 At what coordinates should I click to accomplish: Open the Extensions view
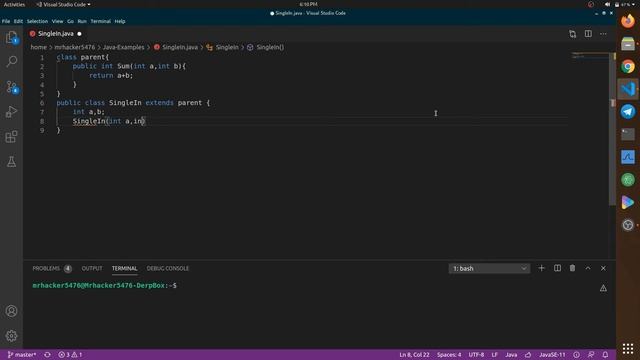[11, 137]
